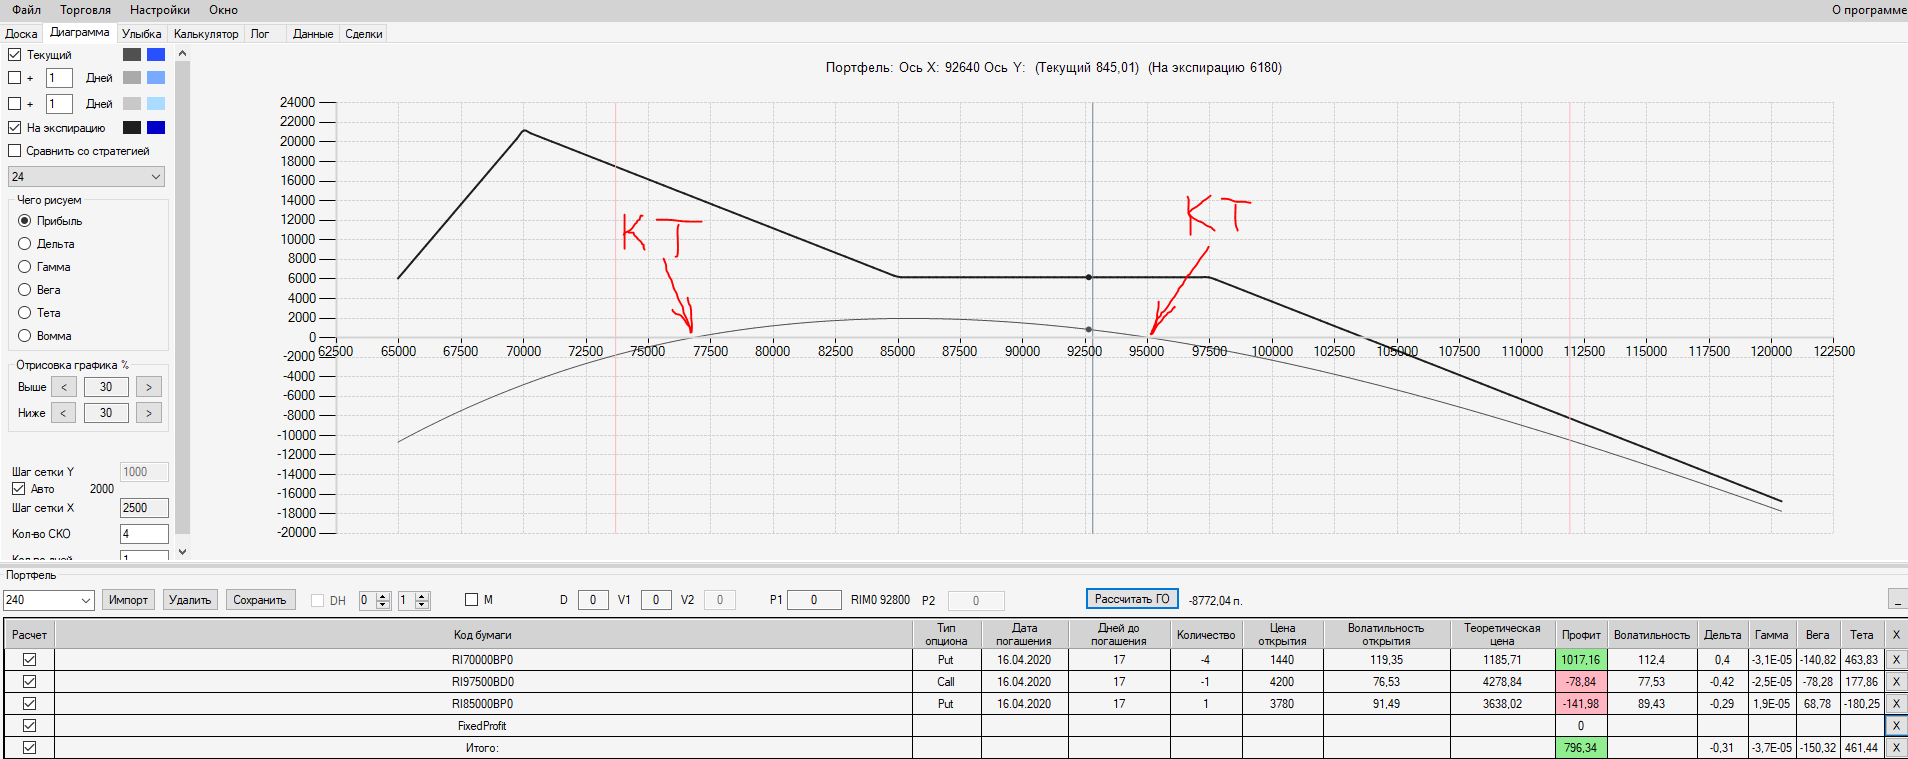Image resolution: width=1908 pixels, height=759 pixels.
Task: Click the dark gray swatch for Текущий
Action: click(x=132, y=55)
